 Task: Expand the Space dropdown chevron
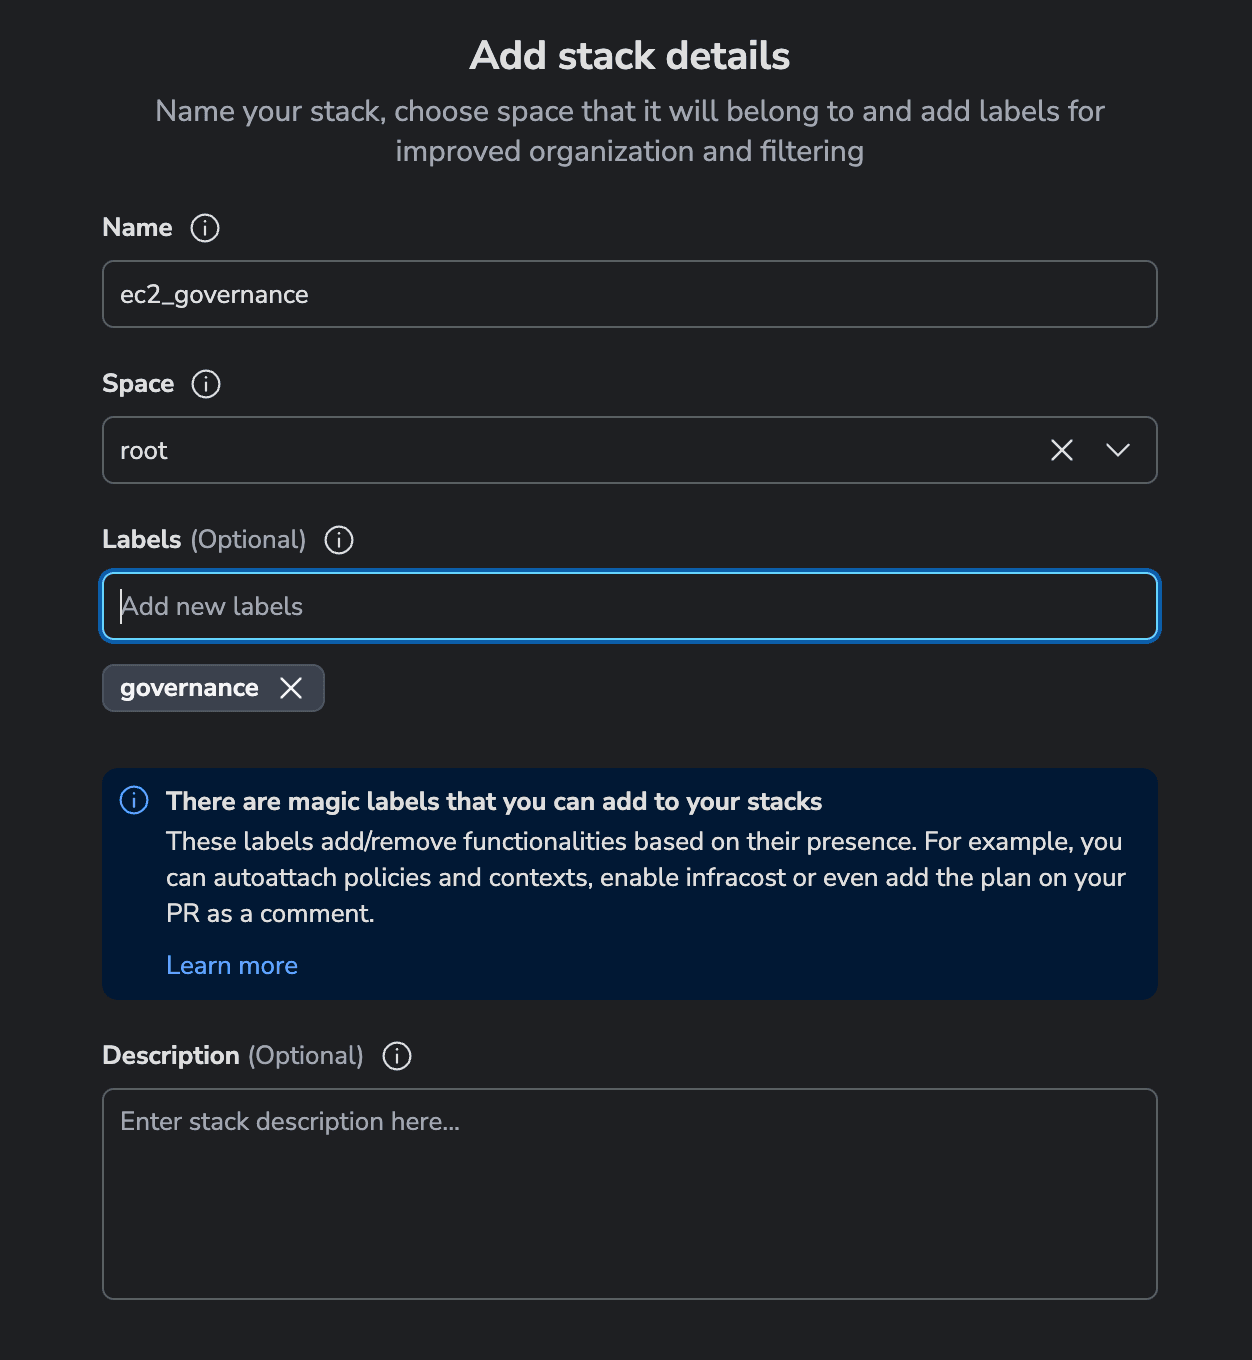[x=1118, y=450]
